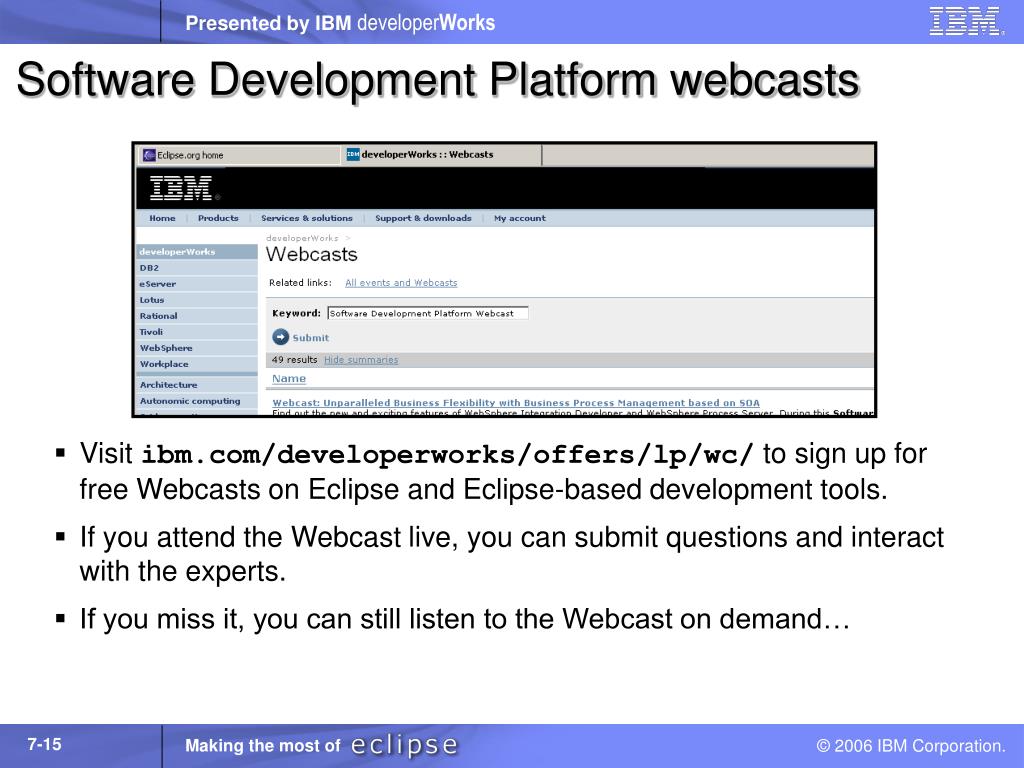Click the IBM logo in the slide header
The width and height of the screenshot is (1024, 768).
click(x=965, y=20)
